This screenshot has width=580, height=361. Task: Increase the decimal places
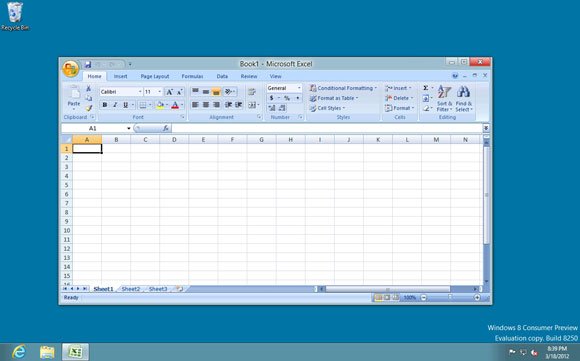coord(272,108)
